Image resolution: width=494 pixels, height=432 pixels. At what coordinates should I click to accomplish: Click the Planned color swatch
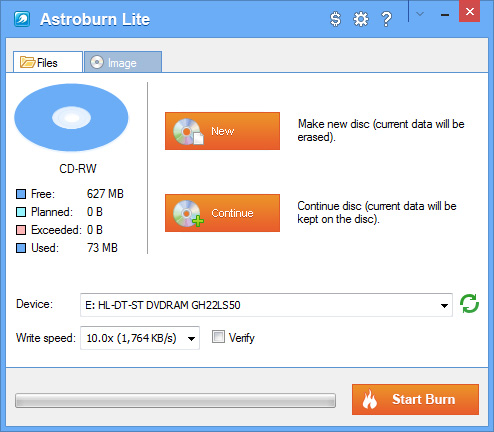(21, 212)
